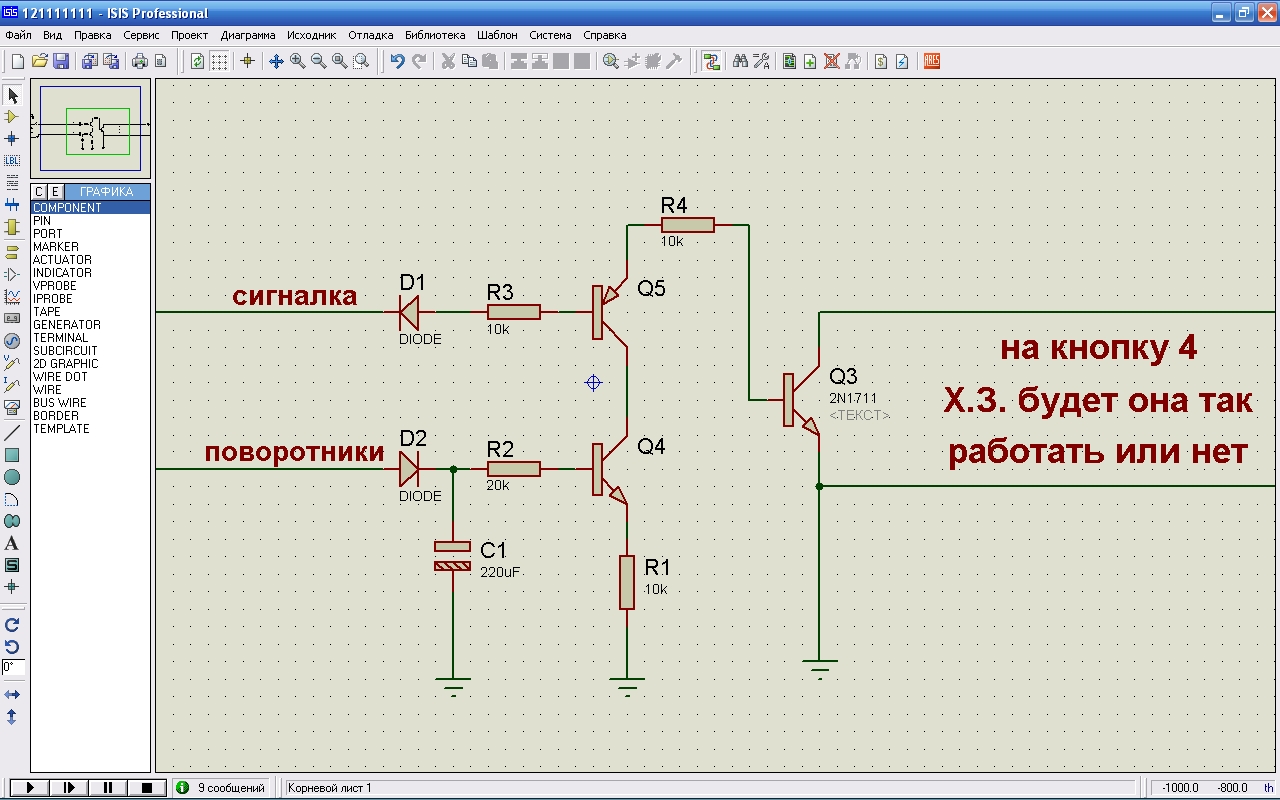Select the wire label (LBL) tool

pos(12,160)
